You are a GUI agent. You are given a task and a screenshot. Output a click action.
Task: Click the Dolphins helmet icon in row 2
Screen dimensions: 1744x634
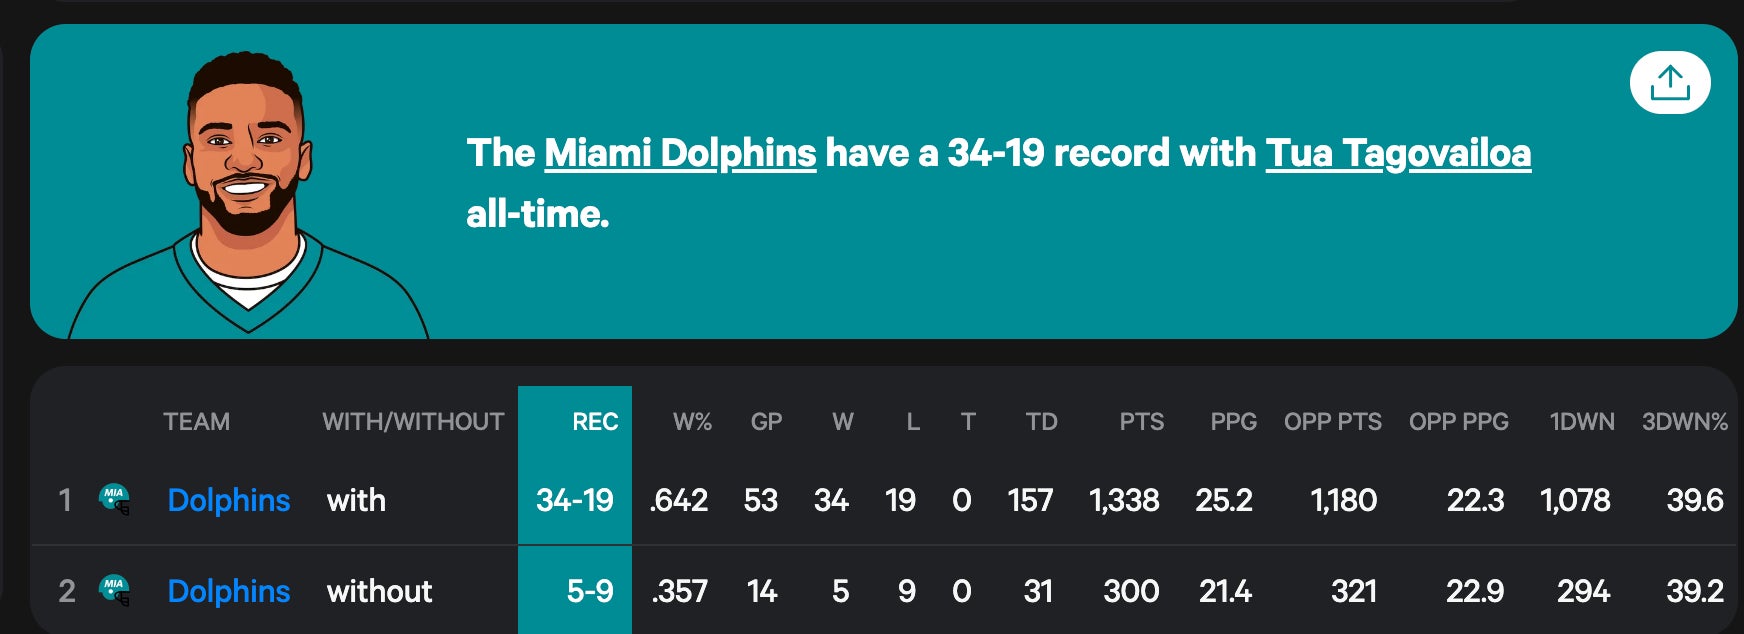115,590
